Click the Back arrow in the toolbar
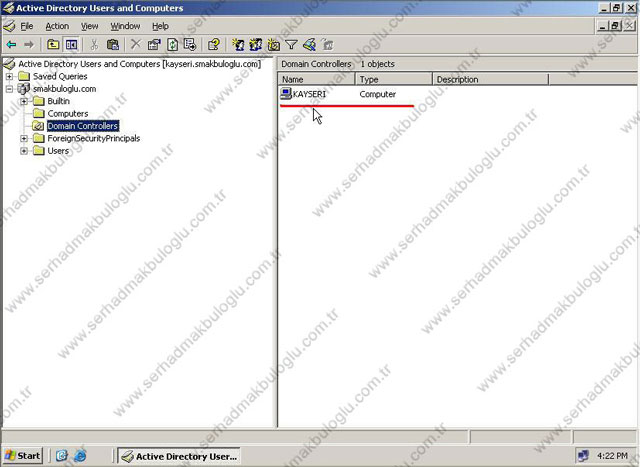Image resolution: width=640 pixels, height=467 pixels. (11, 44)
